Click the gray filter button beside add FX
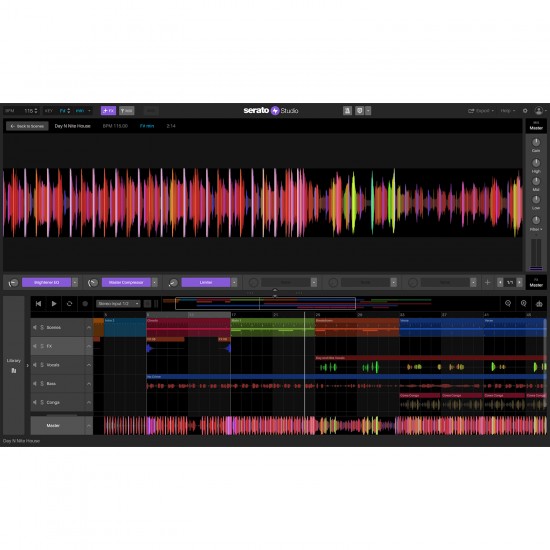This screenshot has height=550, width=550. [127, 110]
